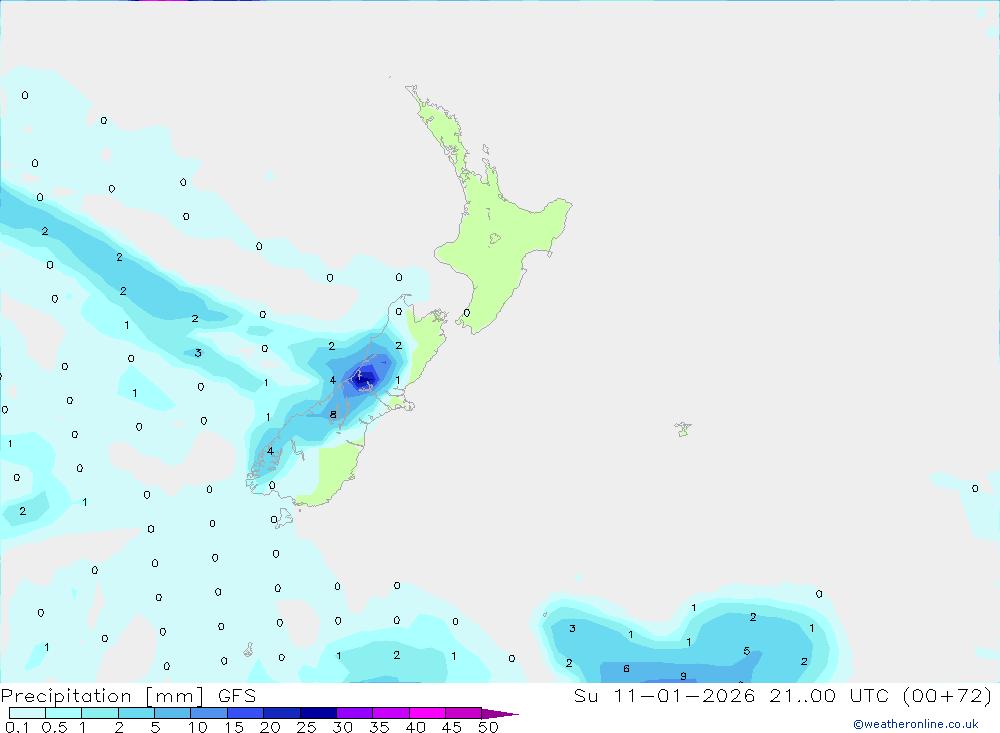The width and height of the screenshot is (1000, 733).
Task: Click the 40–45 mm magenta legend swatch
Action: [x=427, y=713]
